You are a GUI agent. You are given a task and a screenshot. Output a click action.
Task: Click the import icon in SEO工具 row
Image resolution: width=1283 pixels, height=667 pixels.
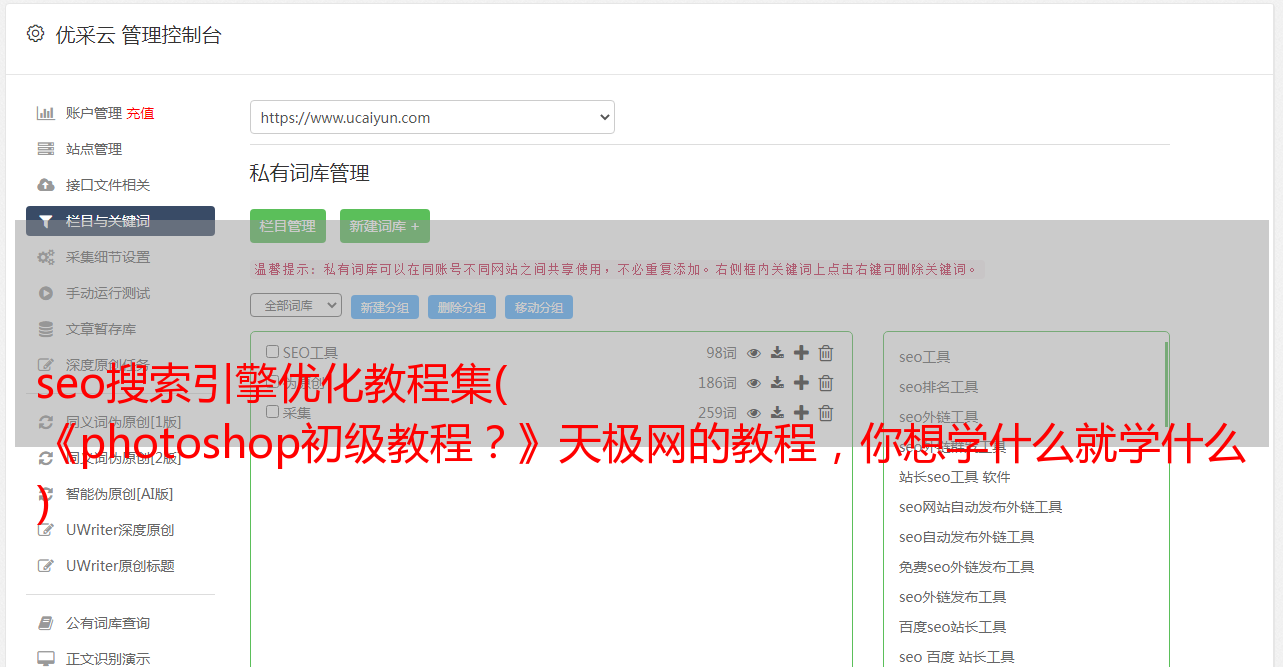tap(777, 353)
